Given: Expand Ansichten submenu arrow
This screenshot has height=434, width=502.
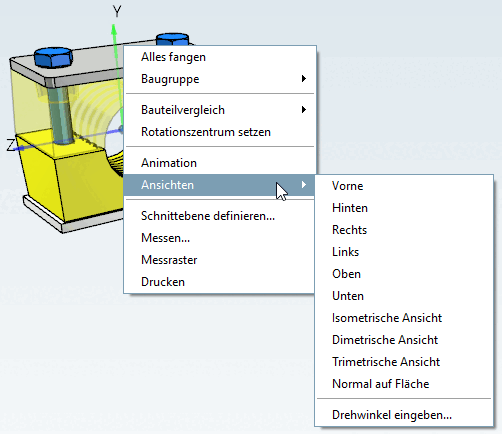Looking at the screenshot, I should [304, 184].
